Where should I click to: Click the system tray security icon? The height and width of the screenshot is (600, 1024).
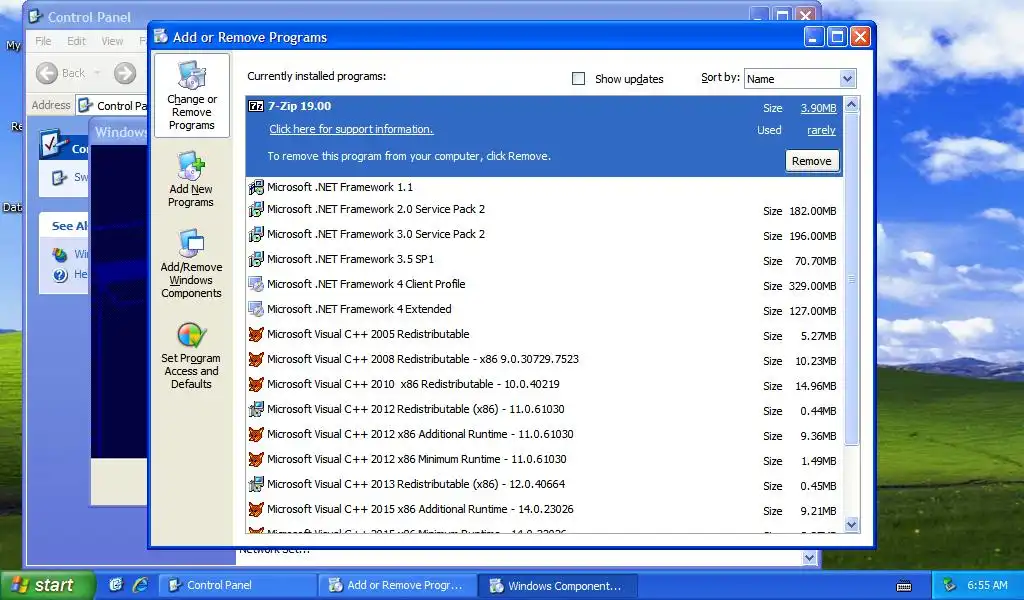[x=950, y=585]
